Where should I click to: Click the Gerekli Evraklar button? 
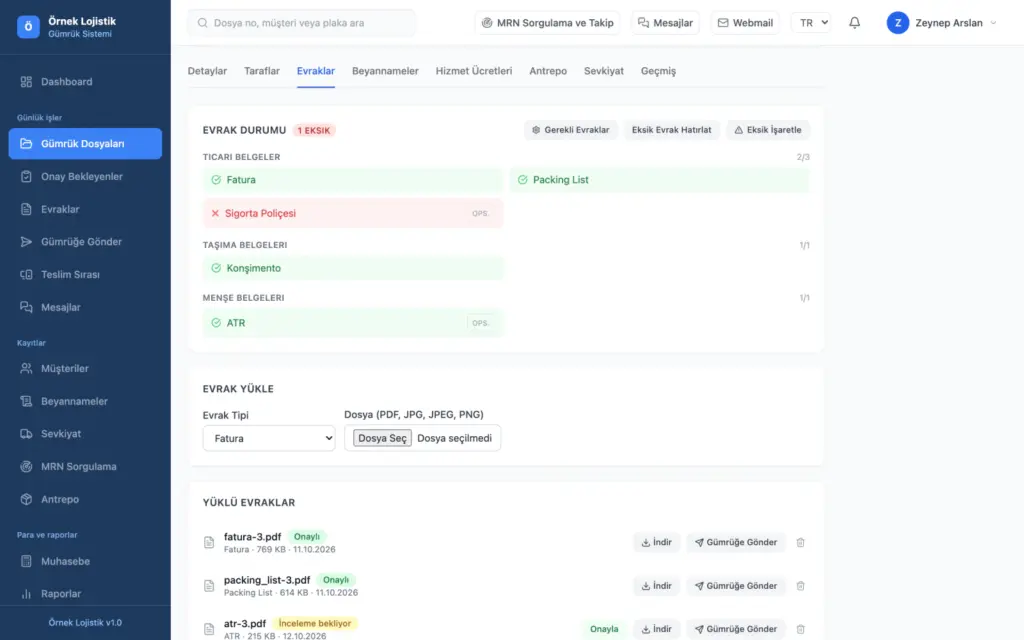pos(571,130)
